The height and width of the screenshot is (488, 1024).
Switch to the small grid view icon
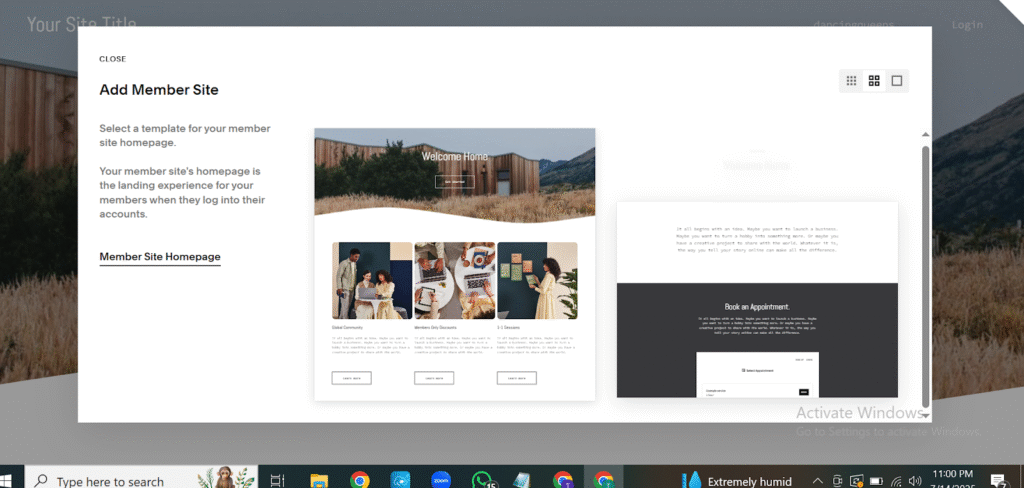point(851,81)
